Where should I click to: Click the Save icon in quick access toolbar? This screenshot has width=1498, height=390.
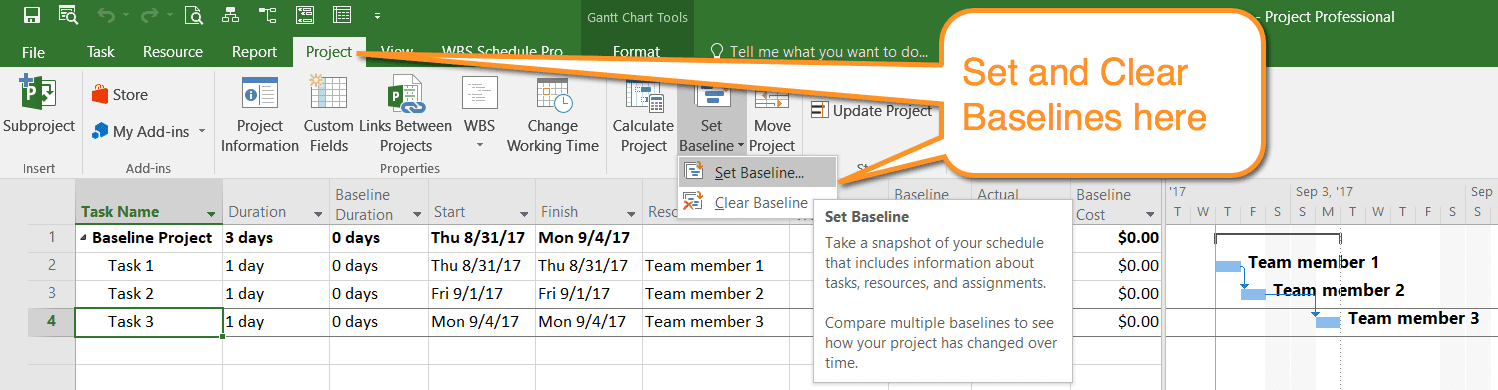[x=32, y=16]
